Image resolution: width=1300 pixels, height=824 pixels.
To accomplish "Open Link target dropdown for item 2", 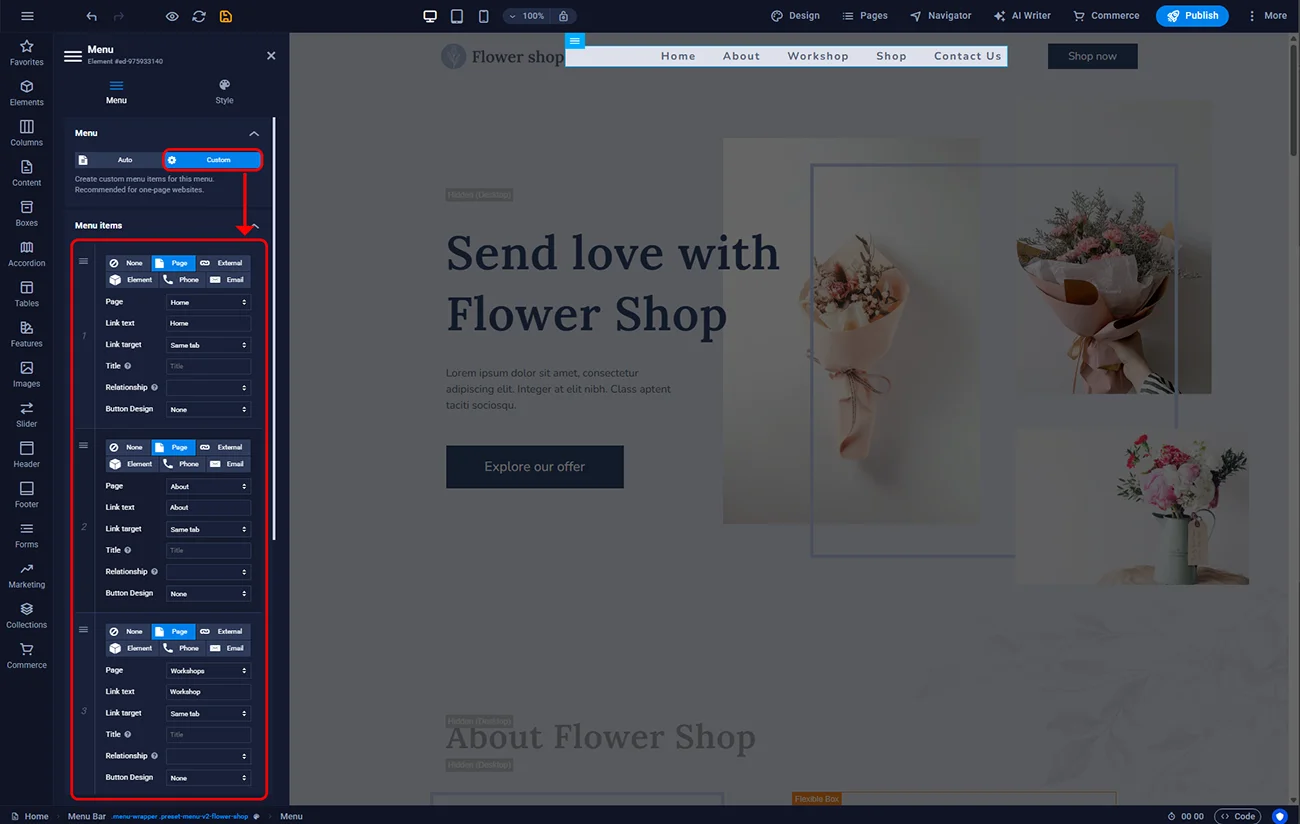I will click(x=208, y=529).
